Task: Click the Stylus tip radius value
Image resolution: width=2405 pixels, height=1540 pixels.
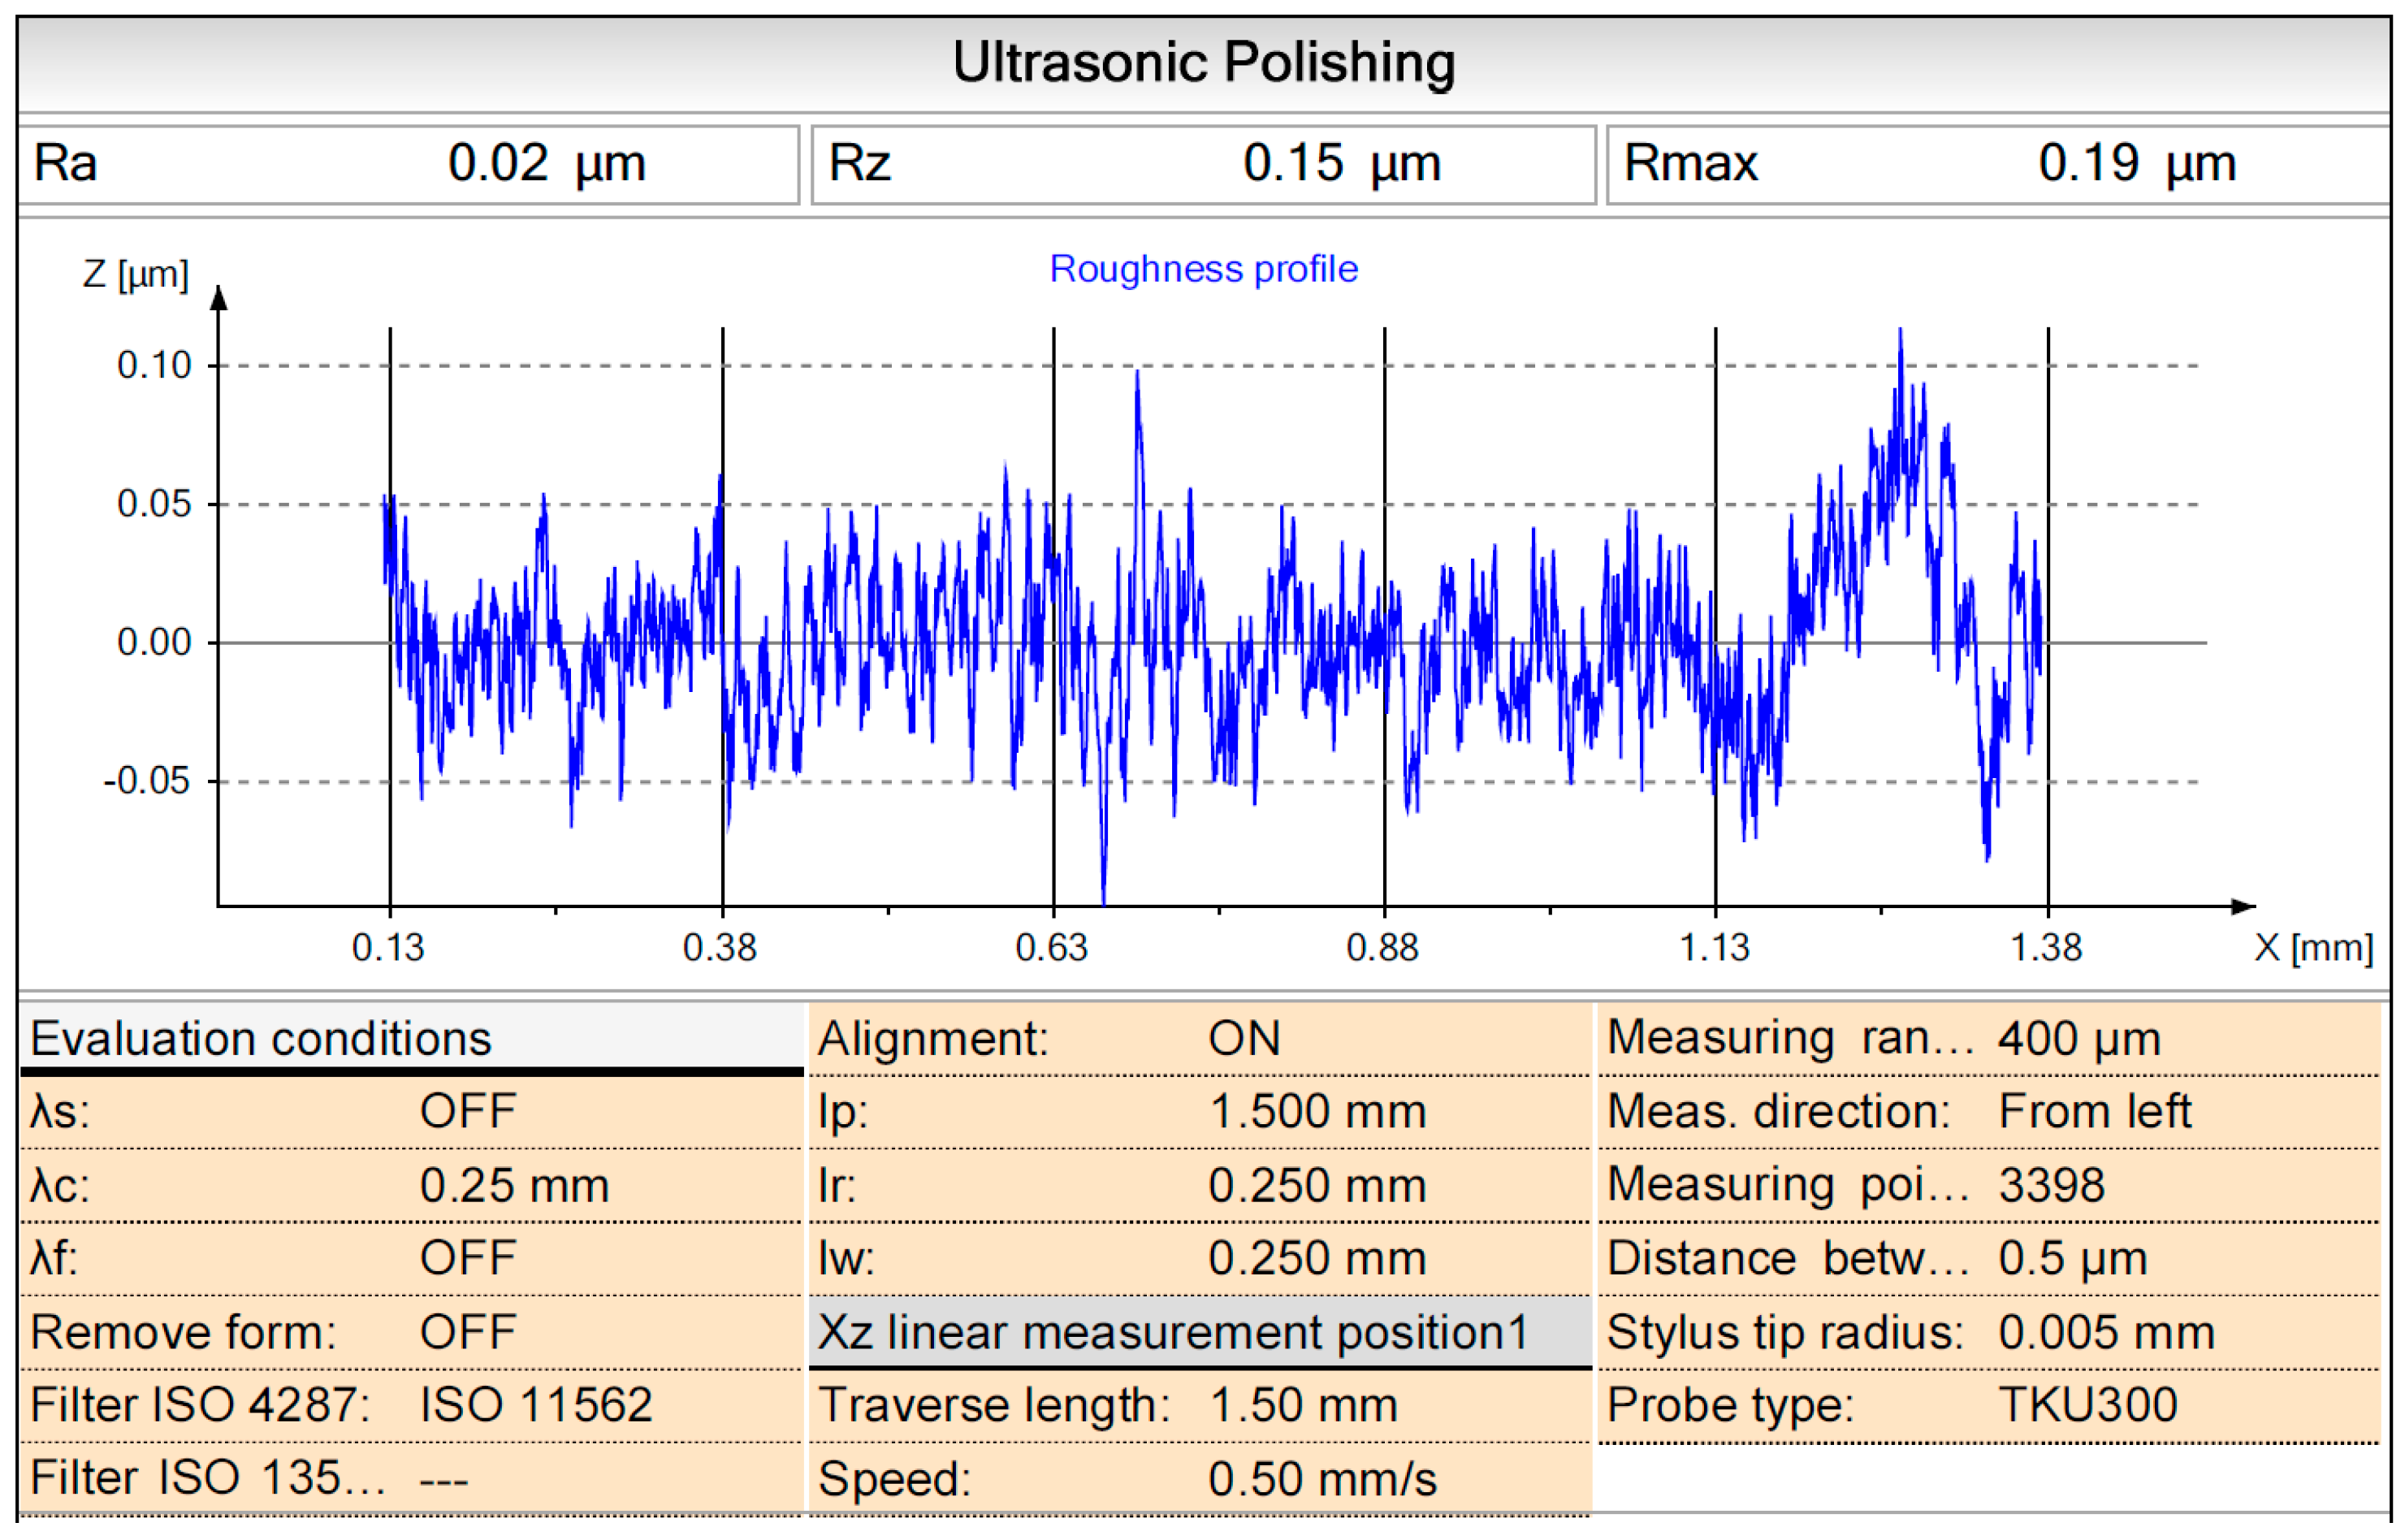Action: 2106,1332
